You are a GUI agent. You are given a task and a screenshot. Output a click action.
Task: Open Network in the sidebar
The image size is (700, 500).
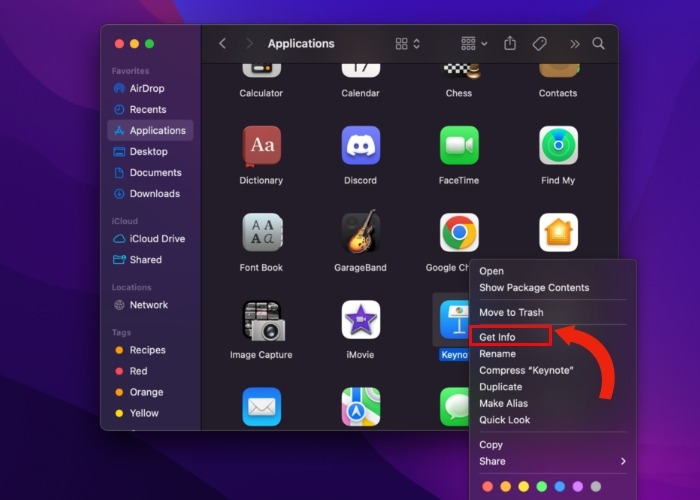tap(150, 305)
